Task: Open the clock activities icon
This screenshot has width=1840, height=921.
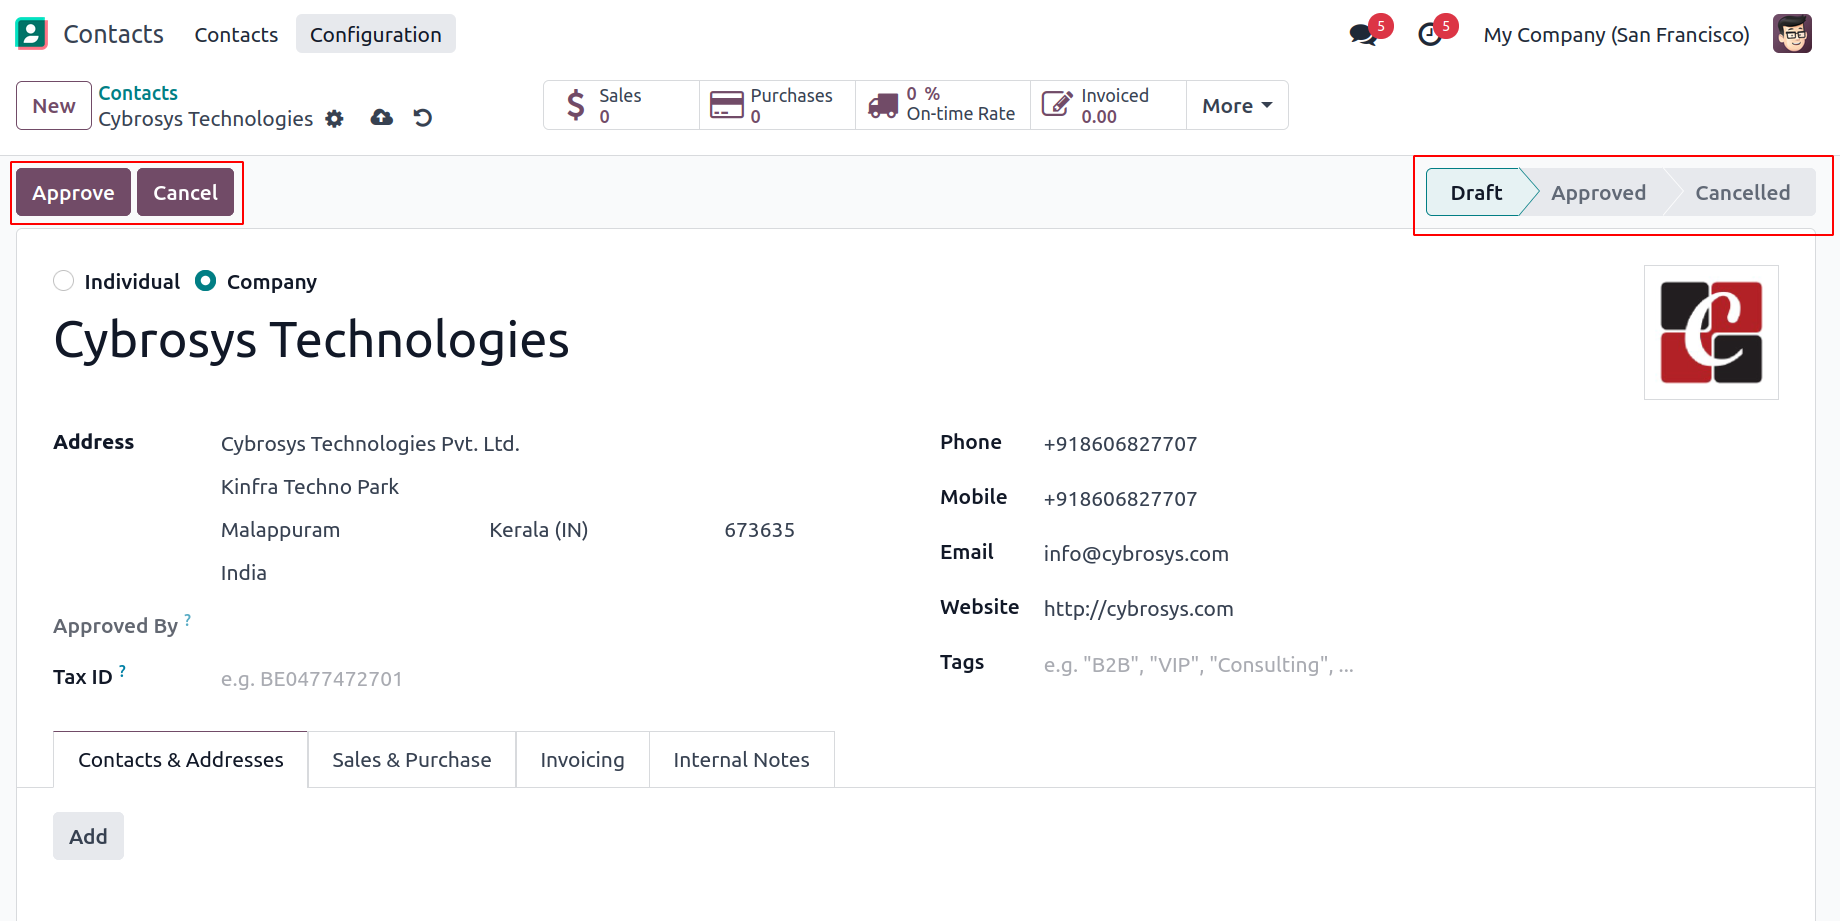Action: (x=1430, y=35)
